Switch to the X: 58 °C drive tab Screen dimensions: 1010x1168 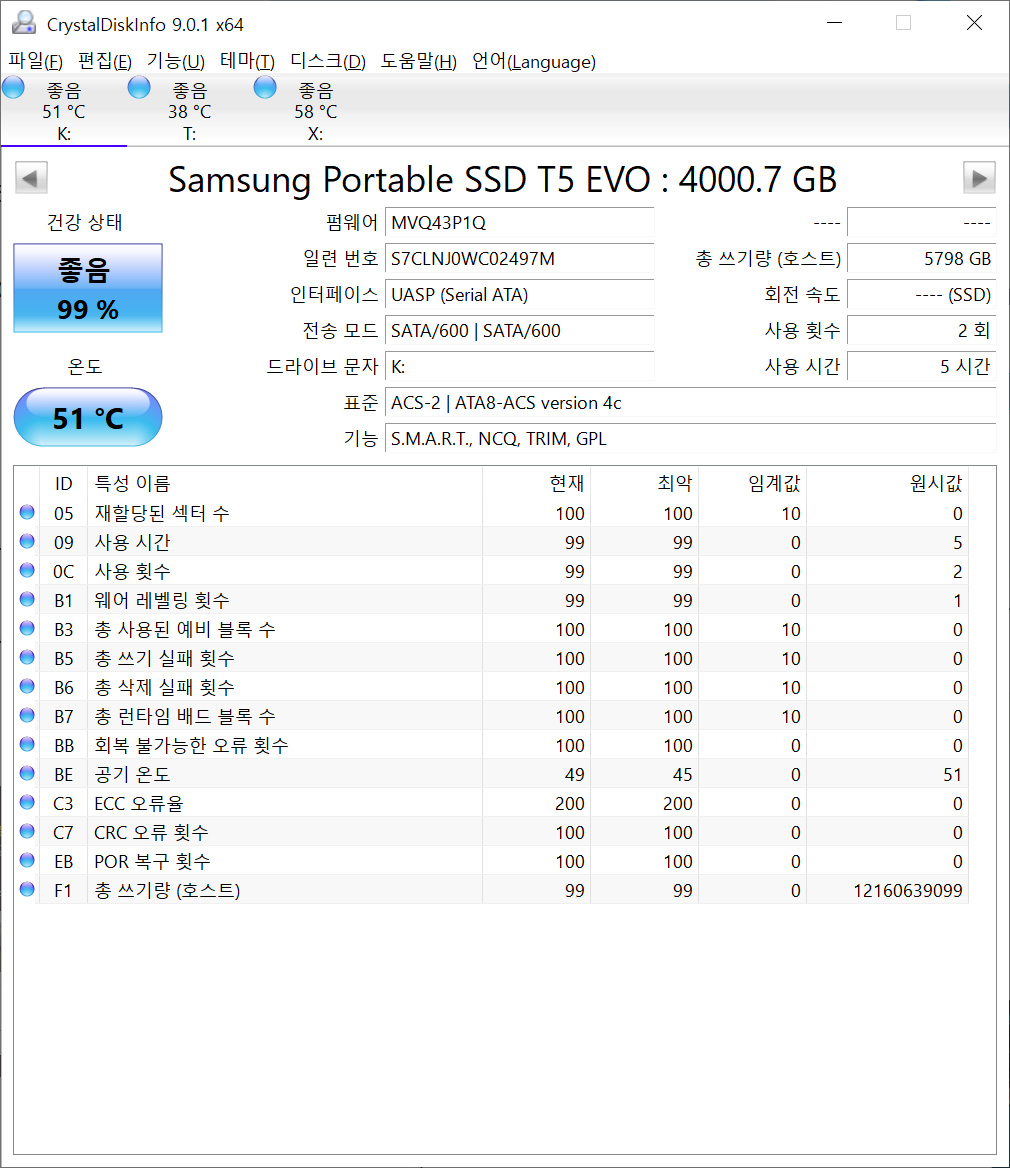(315, 111)
